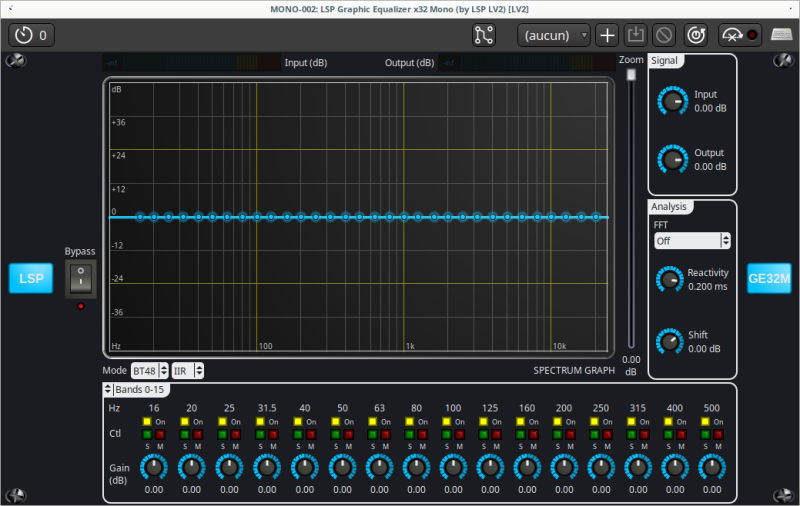Open the virtual keyboard icon
The width and height of the screenshot is (800, 506).
point(781,35)
